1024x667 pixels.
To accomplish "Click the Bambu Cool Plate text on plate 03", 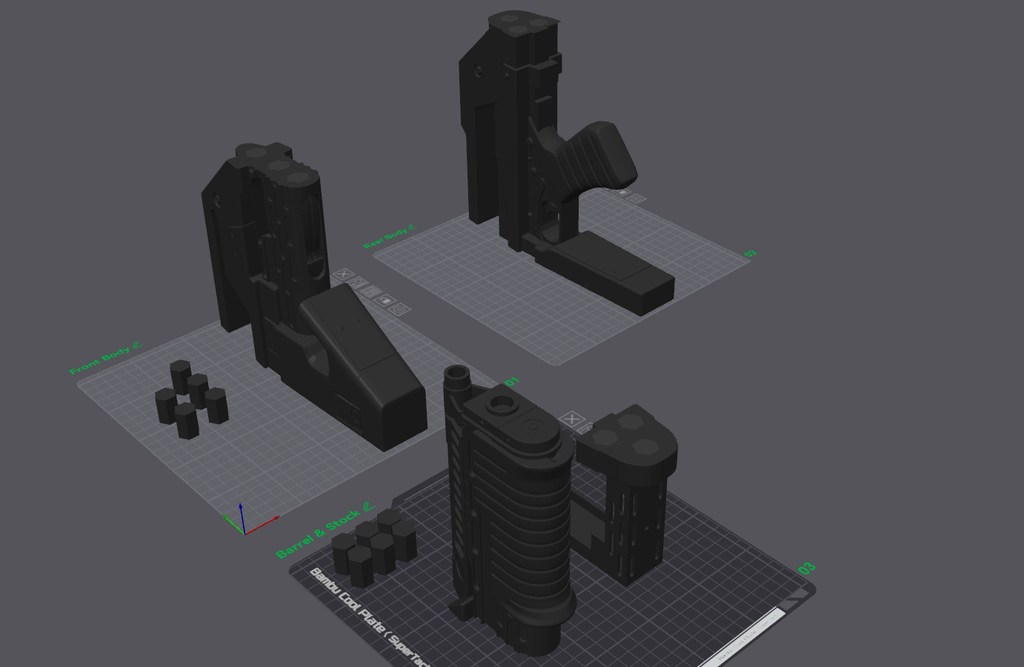I will 369,617.
